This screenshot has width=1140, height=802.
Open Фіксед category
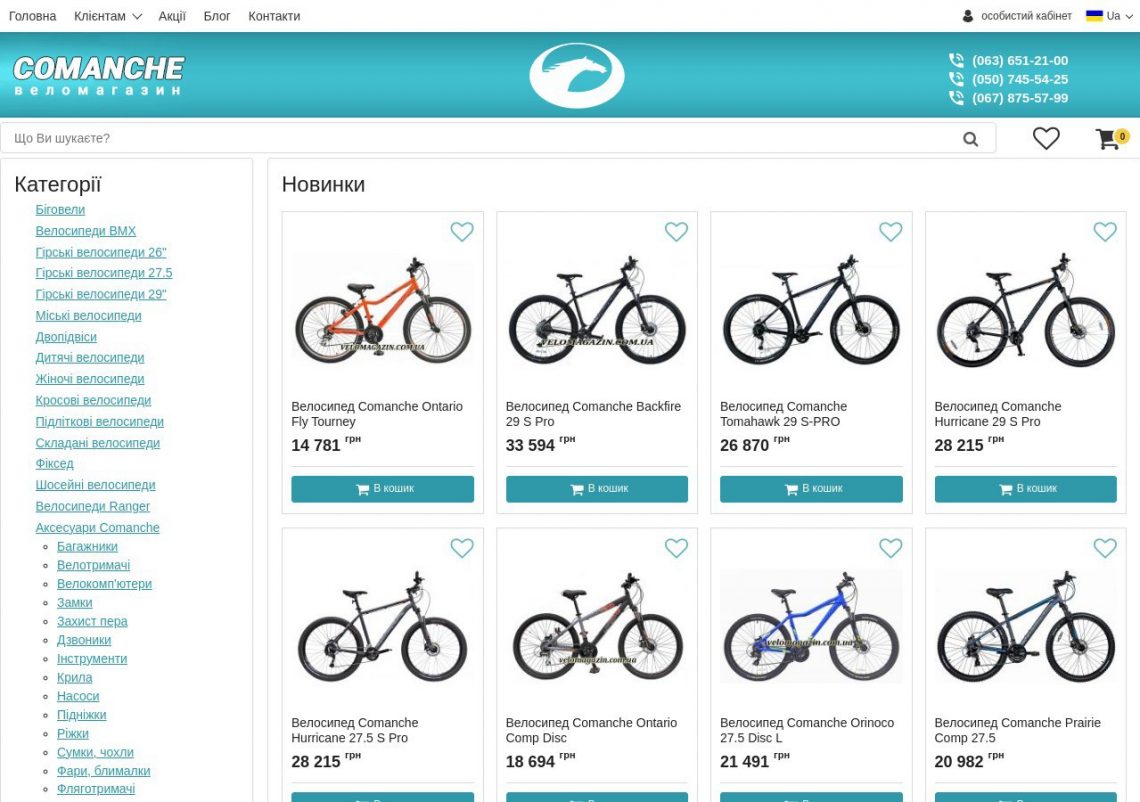tap(55, 463)
